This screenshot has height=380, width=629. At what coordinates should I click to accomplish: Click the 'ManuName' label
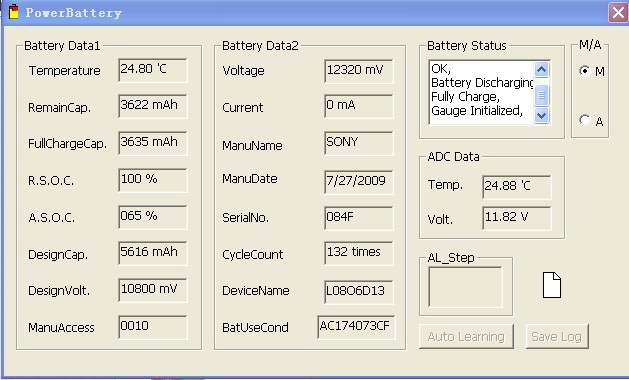[252, 145]
